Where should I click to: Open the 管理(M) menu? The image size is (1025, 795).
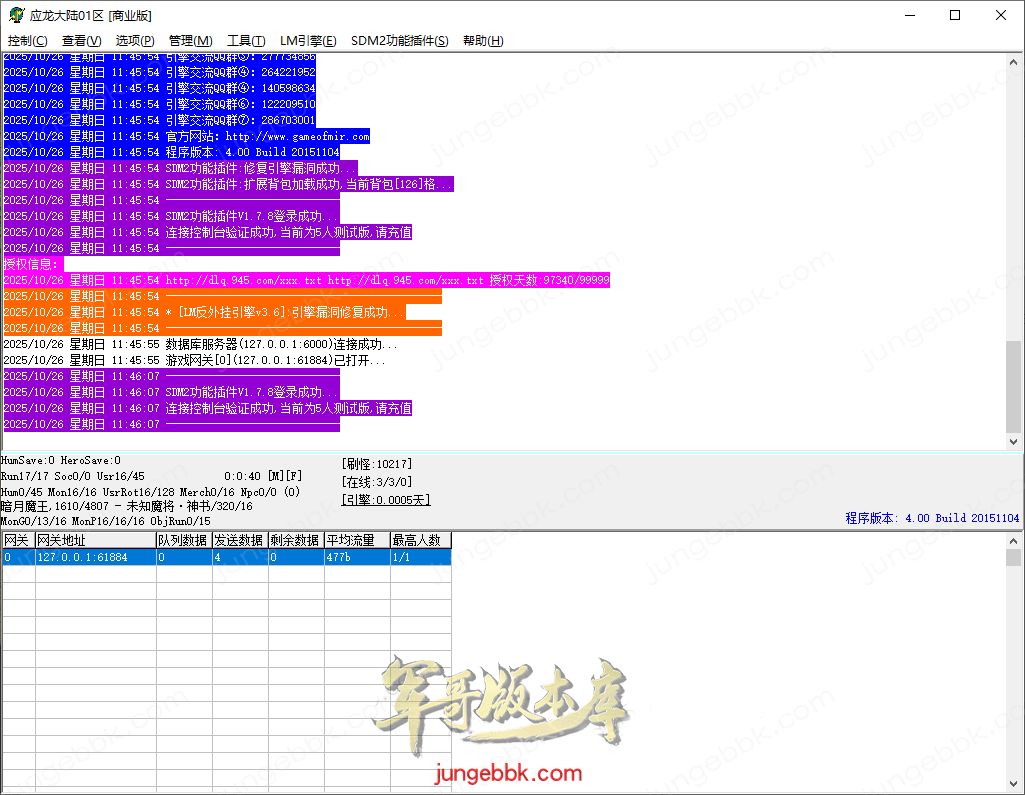pyautogui.click(x=190, y=41)
